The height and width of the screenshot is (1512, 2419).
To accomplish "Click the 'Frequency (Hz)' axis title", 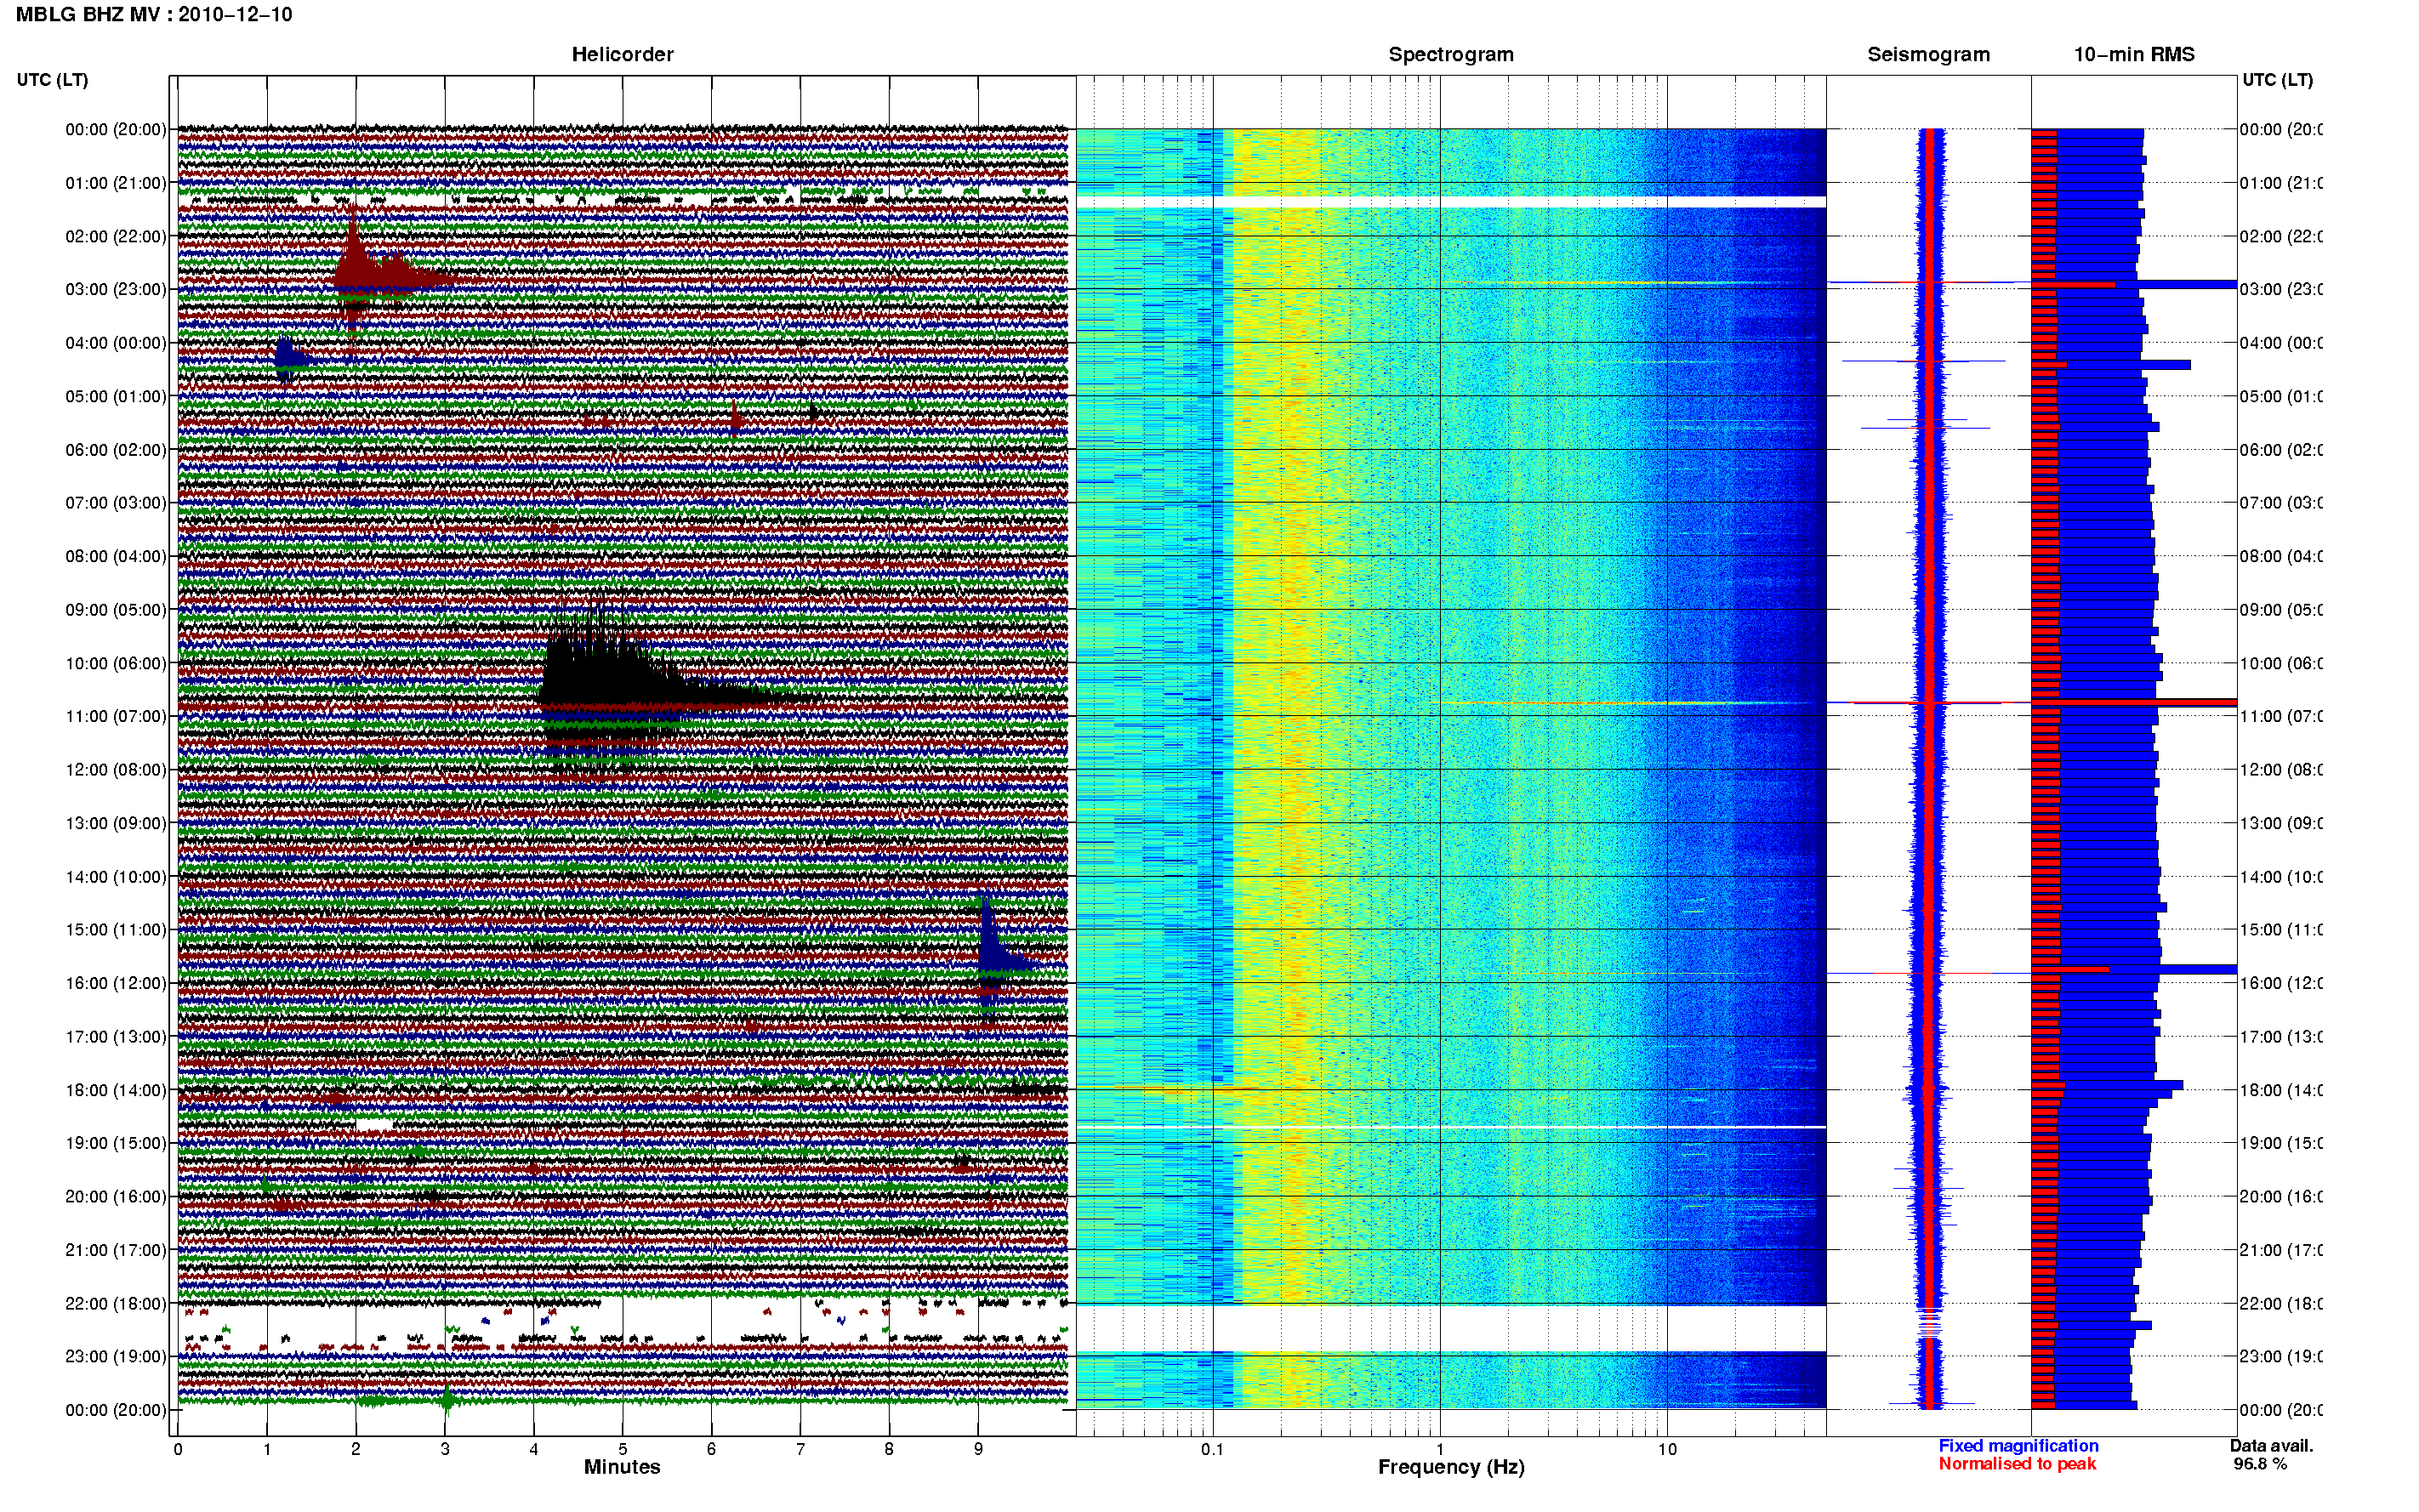I will click(x=1451, y=1467).
